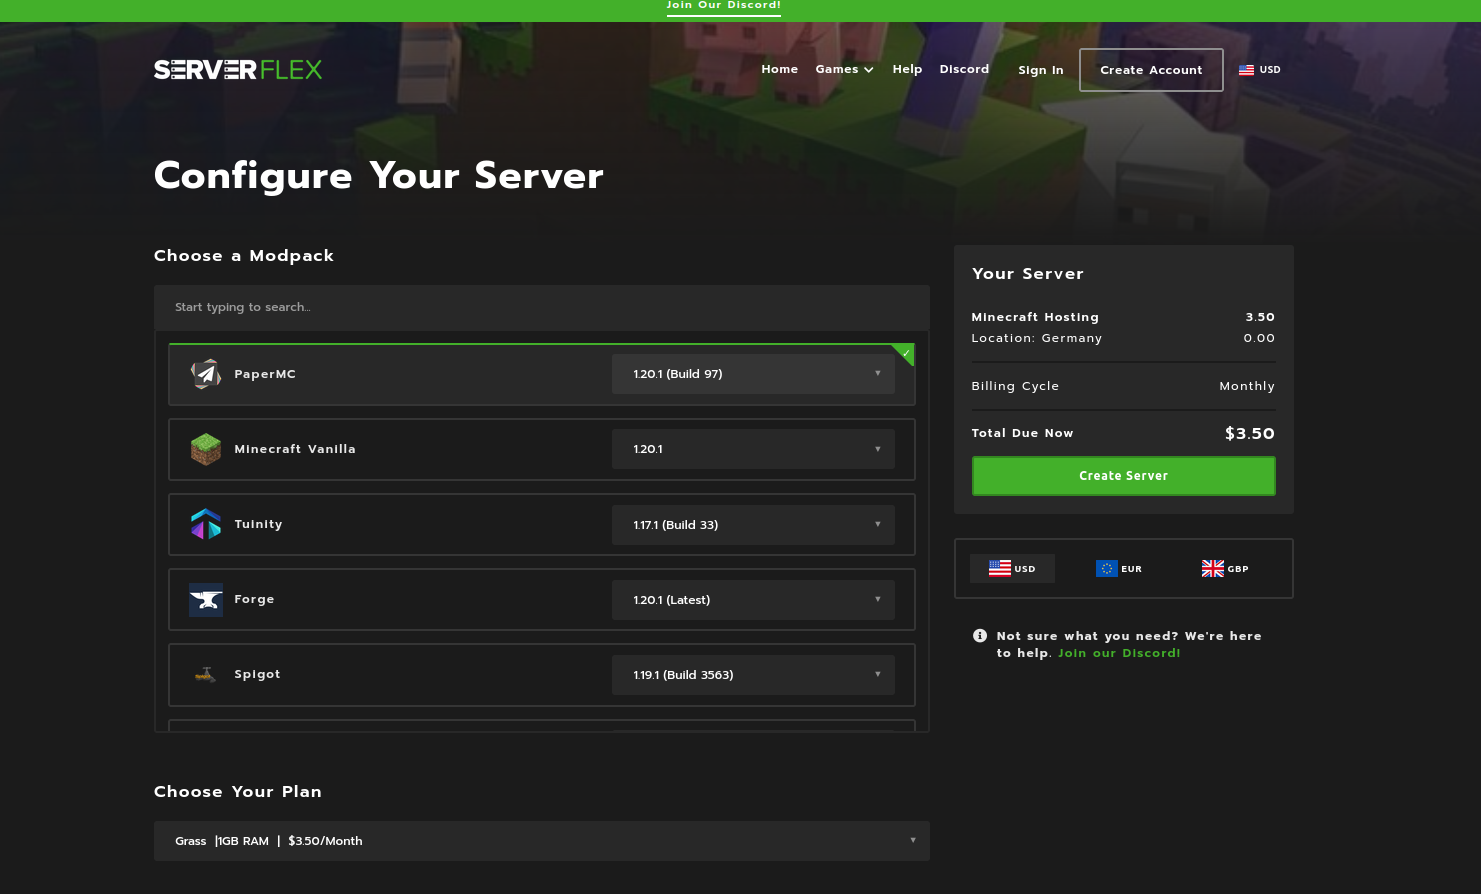This screenshot has height=894, width=1481.
Task: Click the PaperMC paper plane icon
Action: [206, 374]
